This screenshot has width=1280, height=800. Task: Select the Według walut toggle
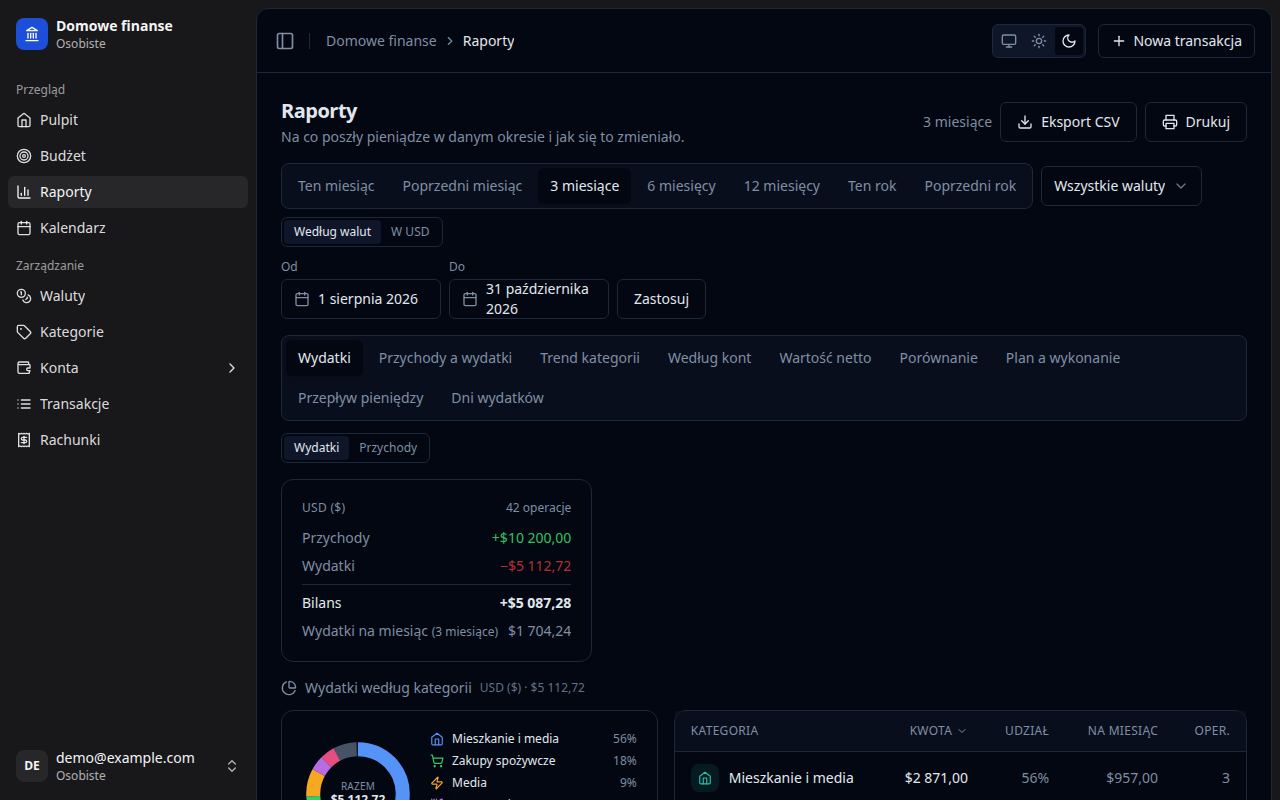click(332, 232)
